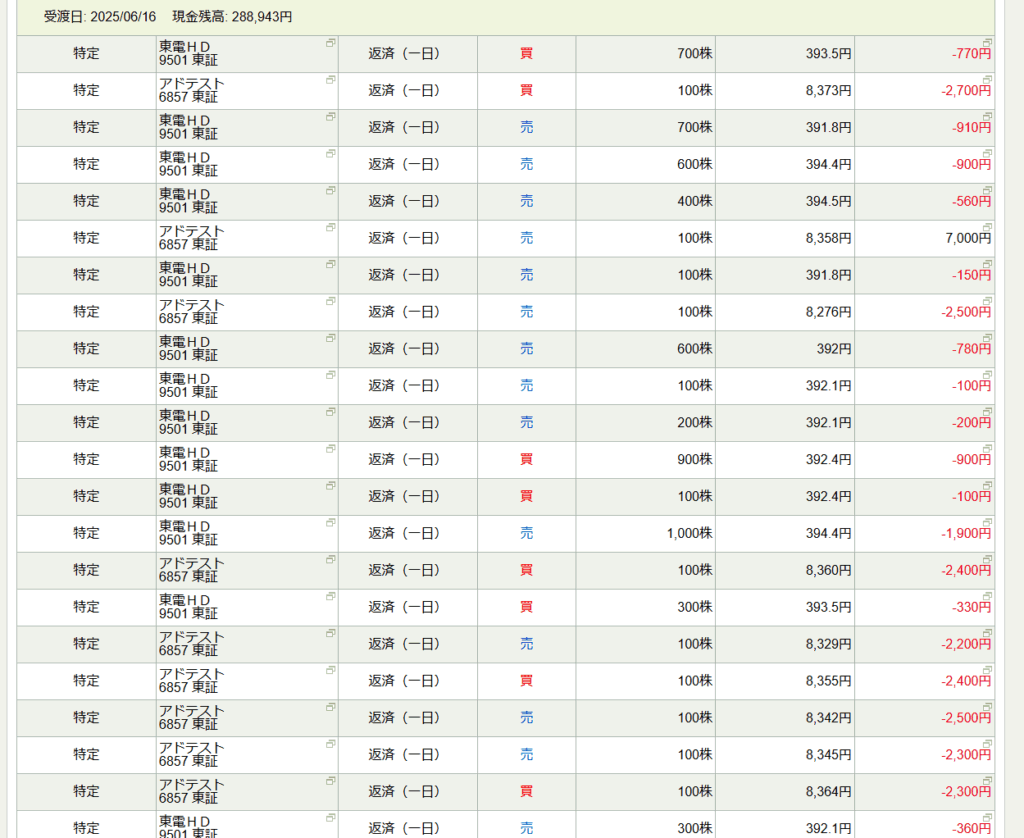
Task: Open detail icon above the -1,900円 loss
Action: click(987, 522)
